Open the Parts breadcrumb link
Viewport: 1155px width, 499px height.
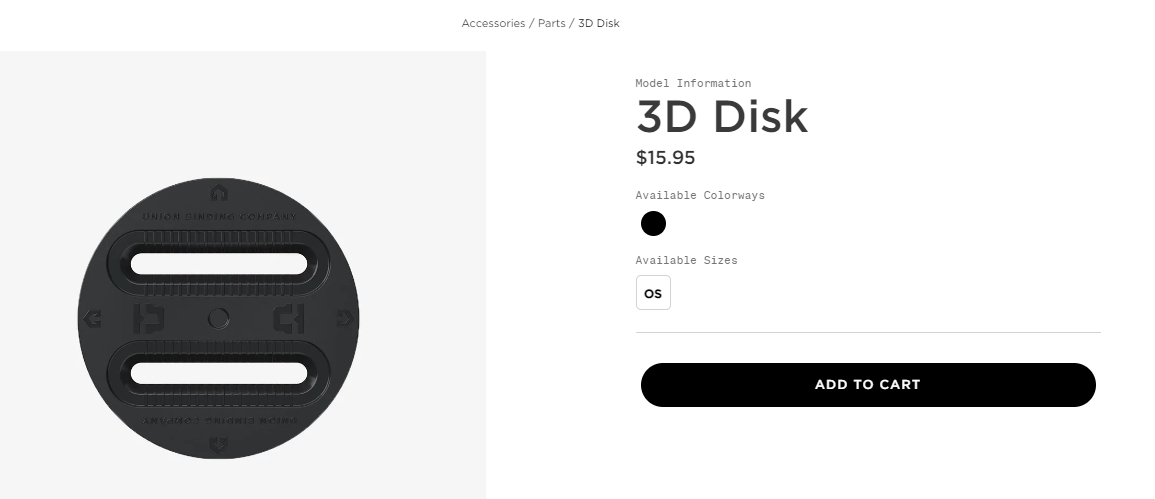click(x=551, y=23)
